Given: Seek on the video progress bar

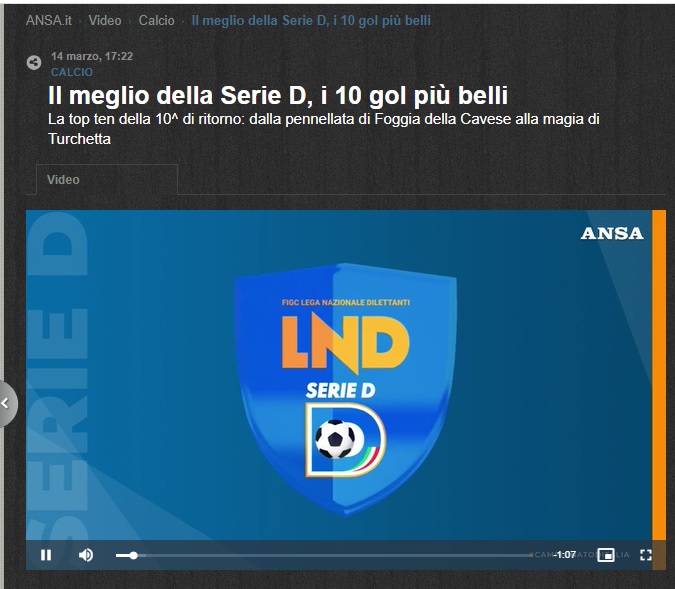Looking at the screenshot, I should pos(324,555).
